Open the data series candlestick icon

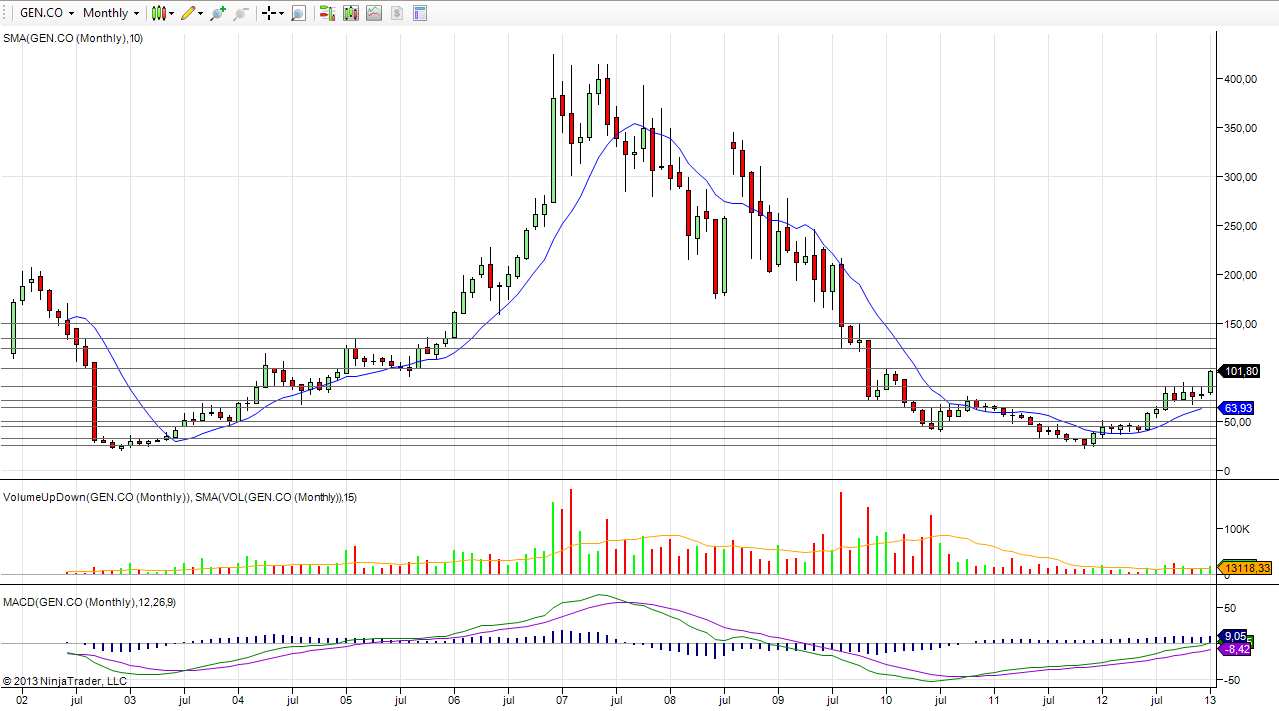tap(350, 13)
